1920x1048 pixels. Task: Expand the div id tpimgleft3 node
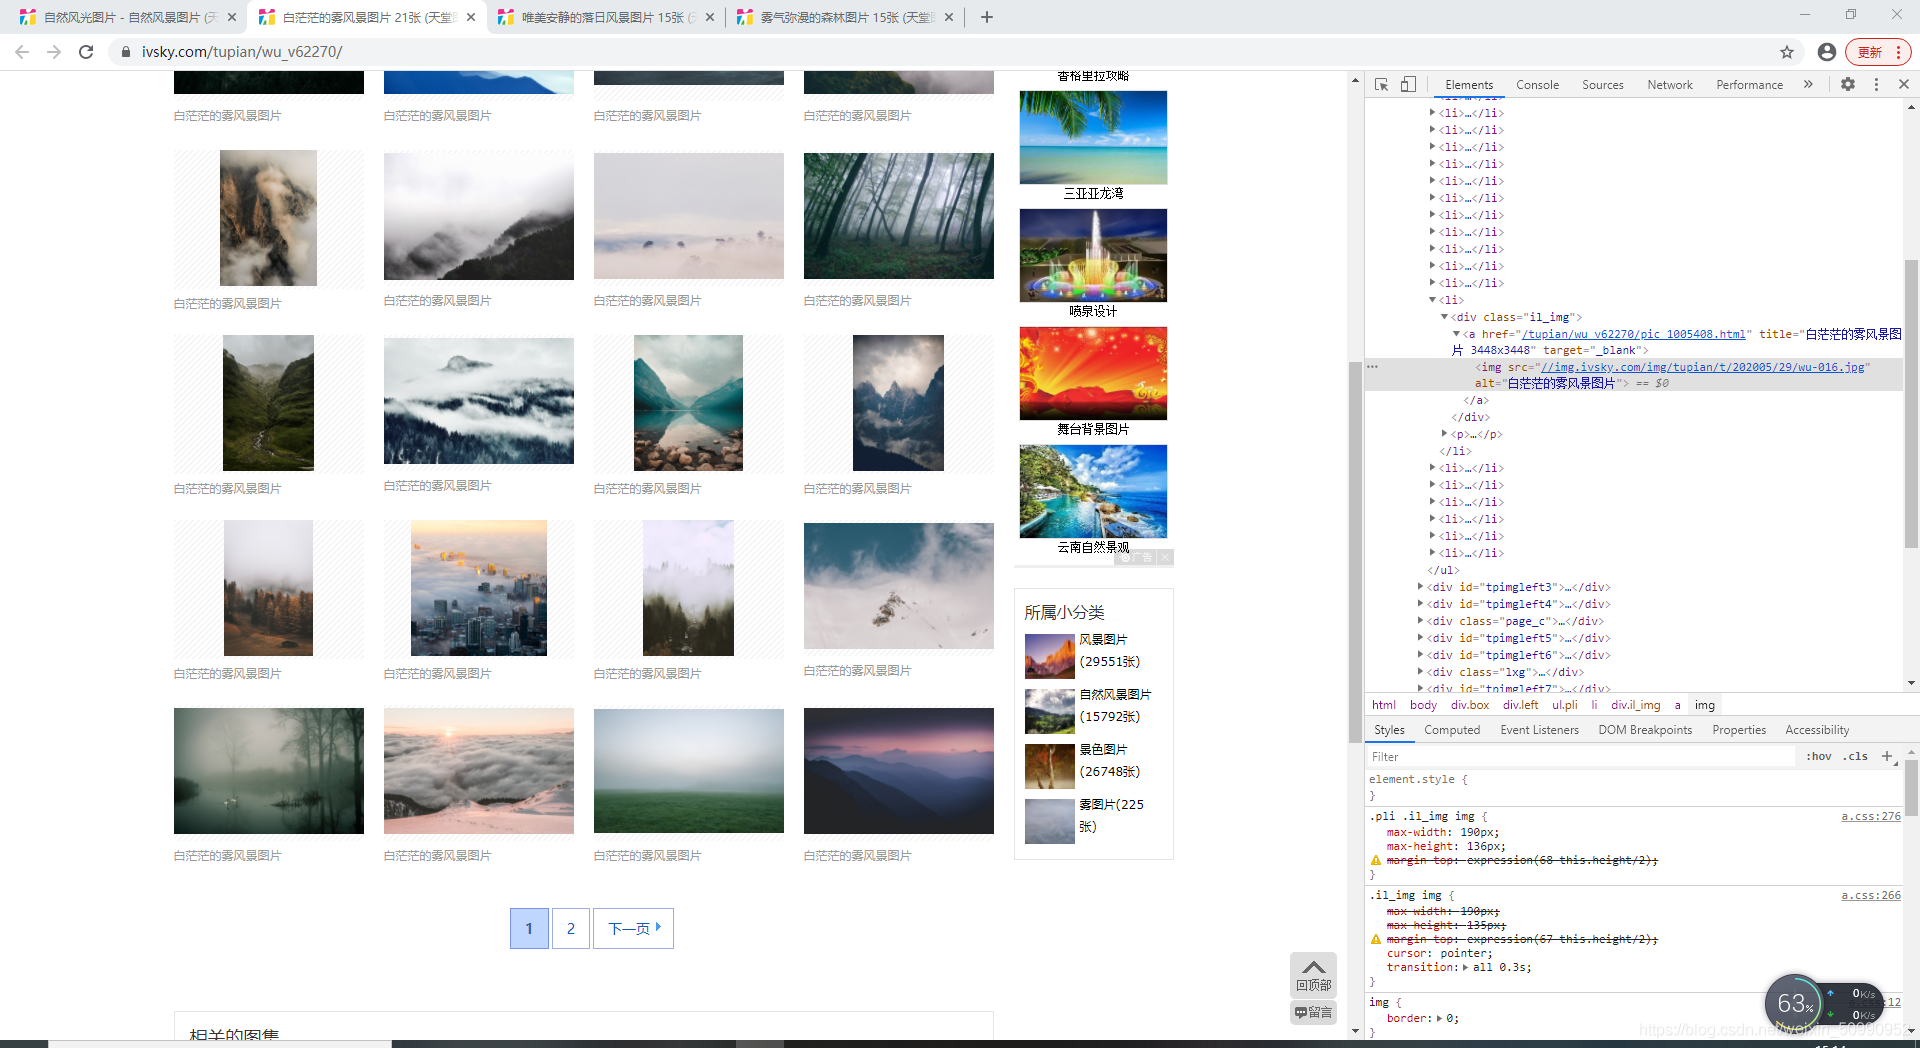[1420, 587]
